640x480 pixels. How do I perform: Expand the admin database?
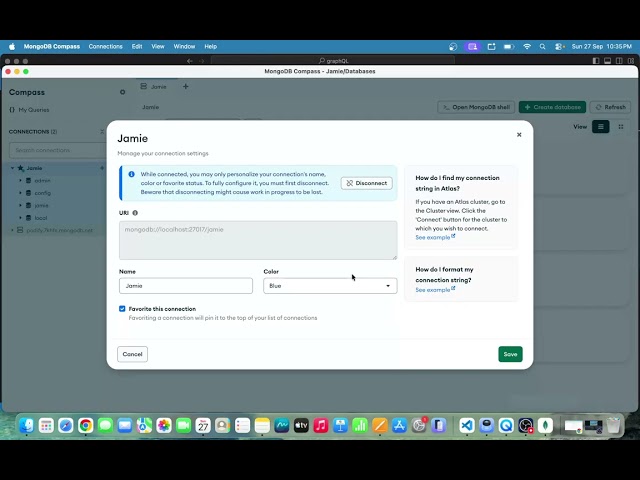pos(20,180)
